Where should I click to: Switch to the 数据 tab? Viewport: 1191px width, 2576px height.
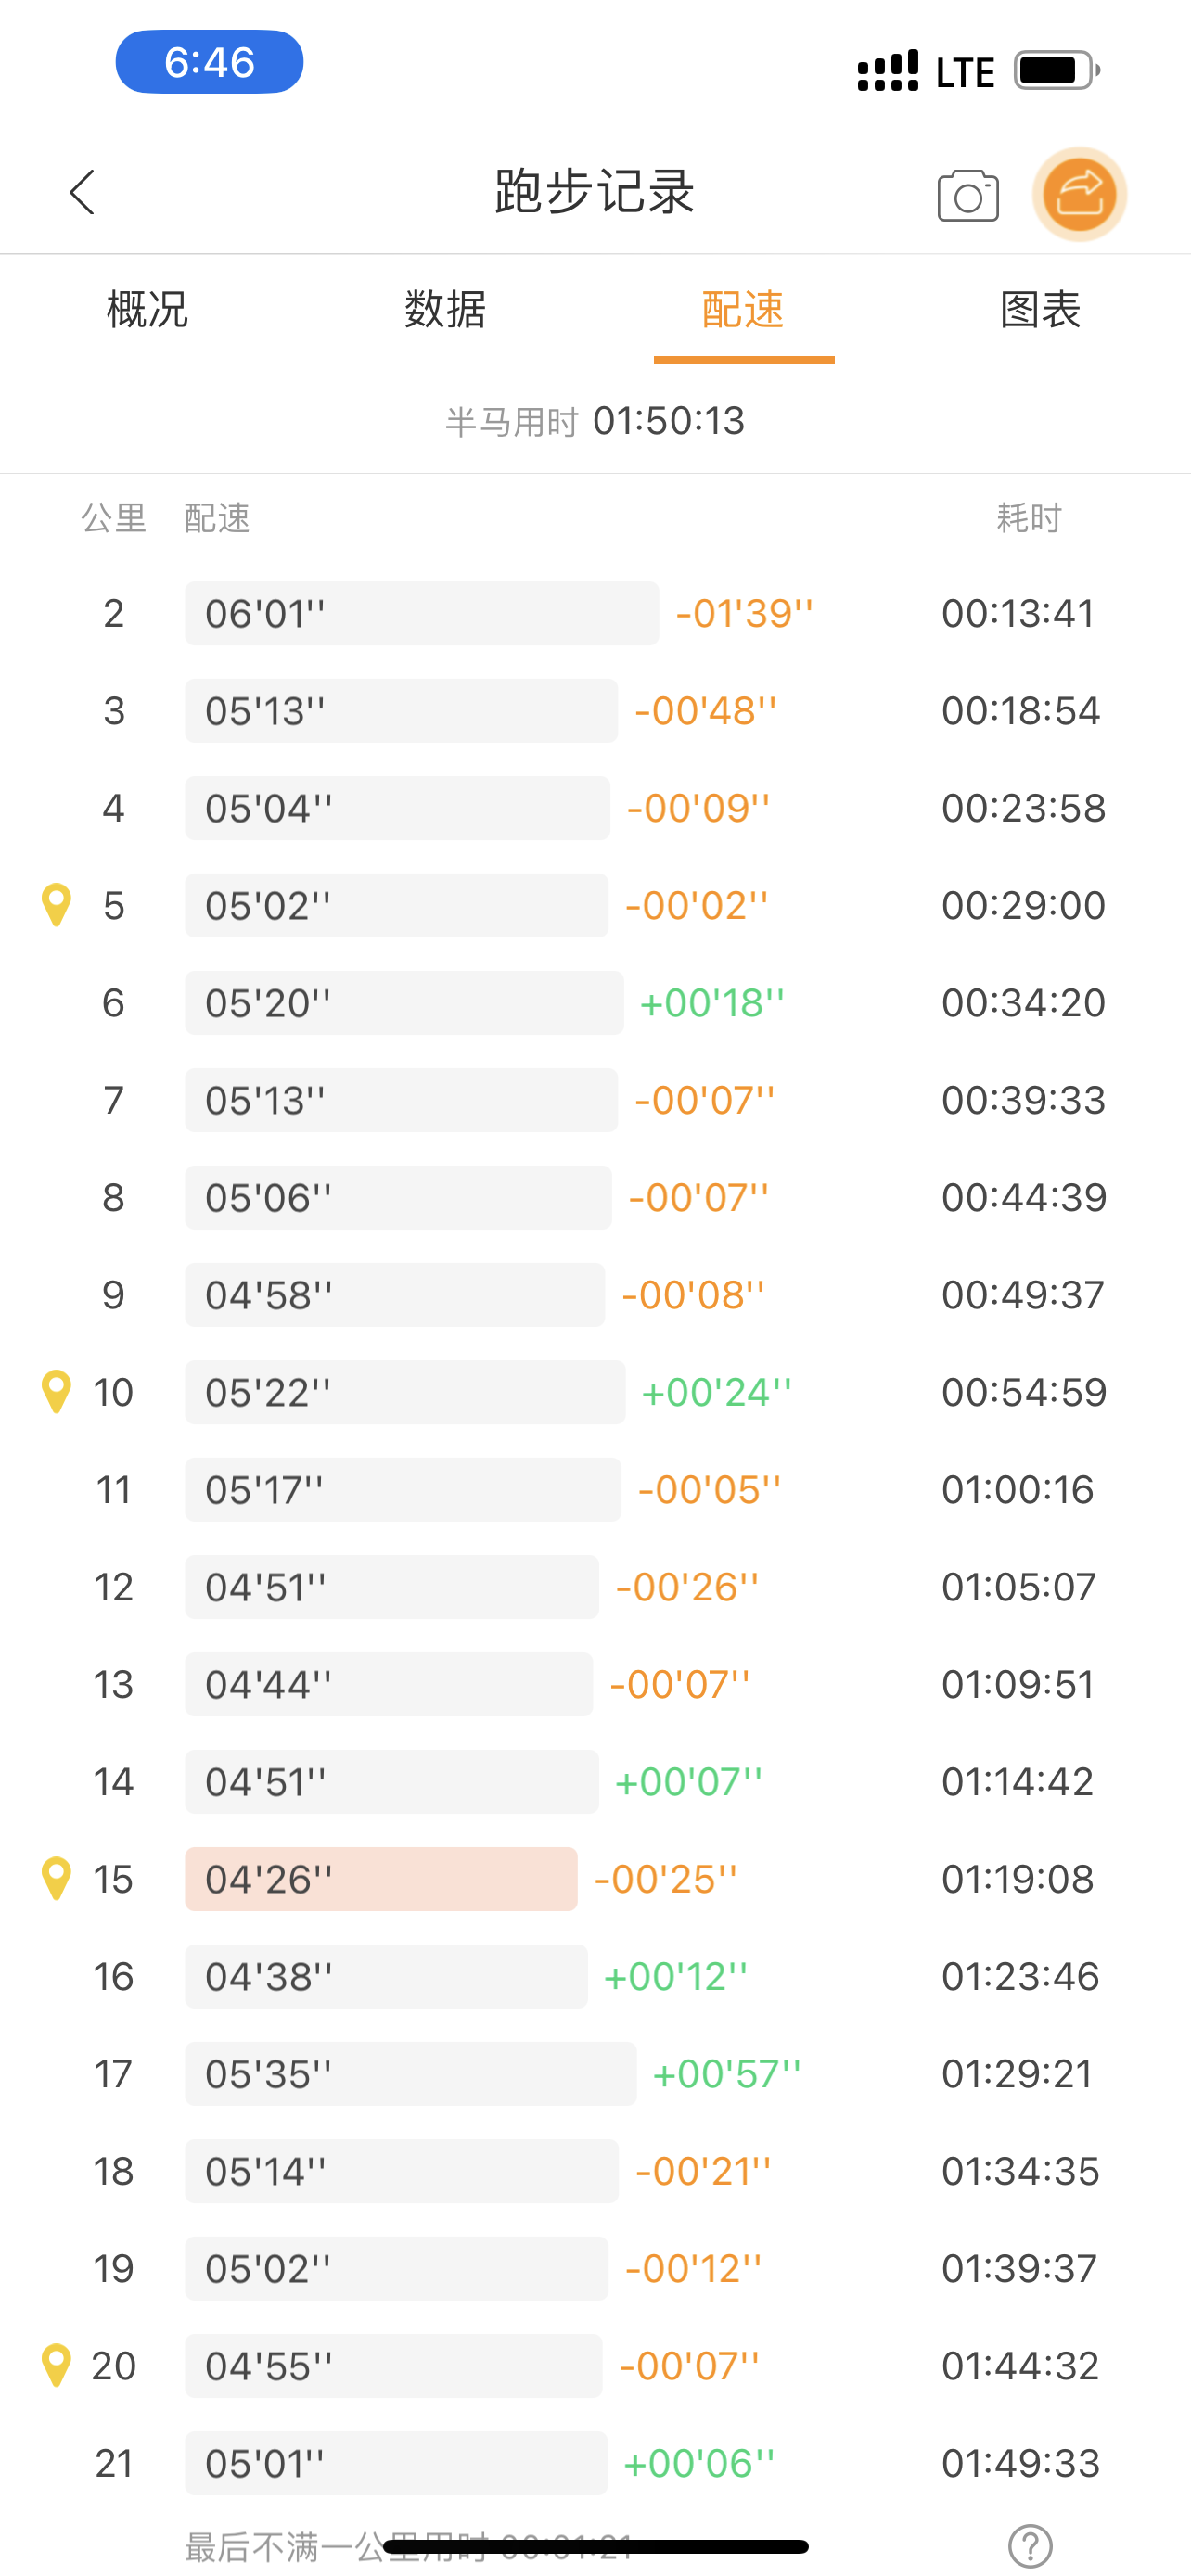coord(445,310)
